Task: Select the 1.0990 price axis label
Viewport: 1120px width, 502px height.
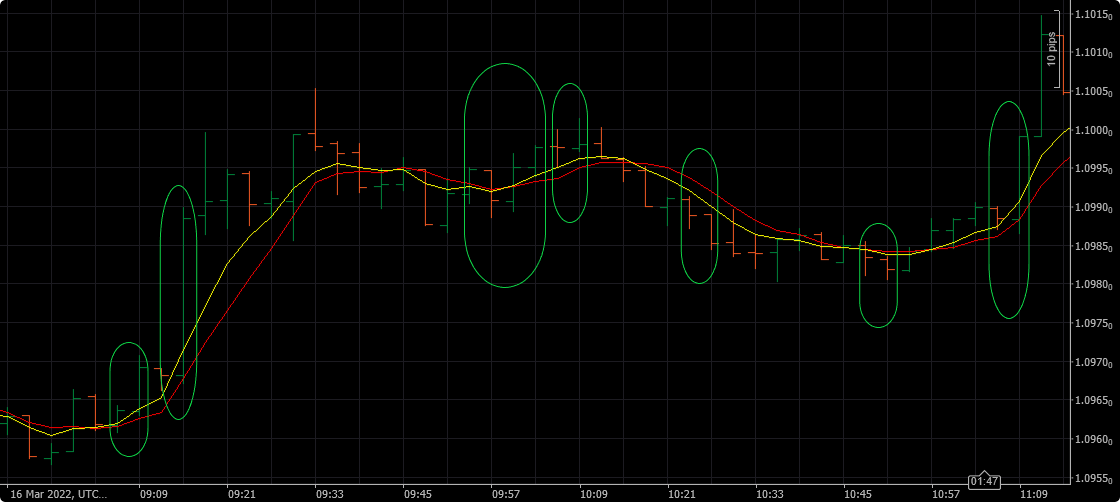Action: 1096,208
